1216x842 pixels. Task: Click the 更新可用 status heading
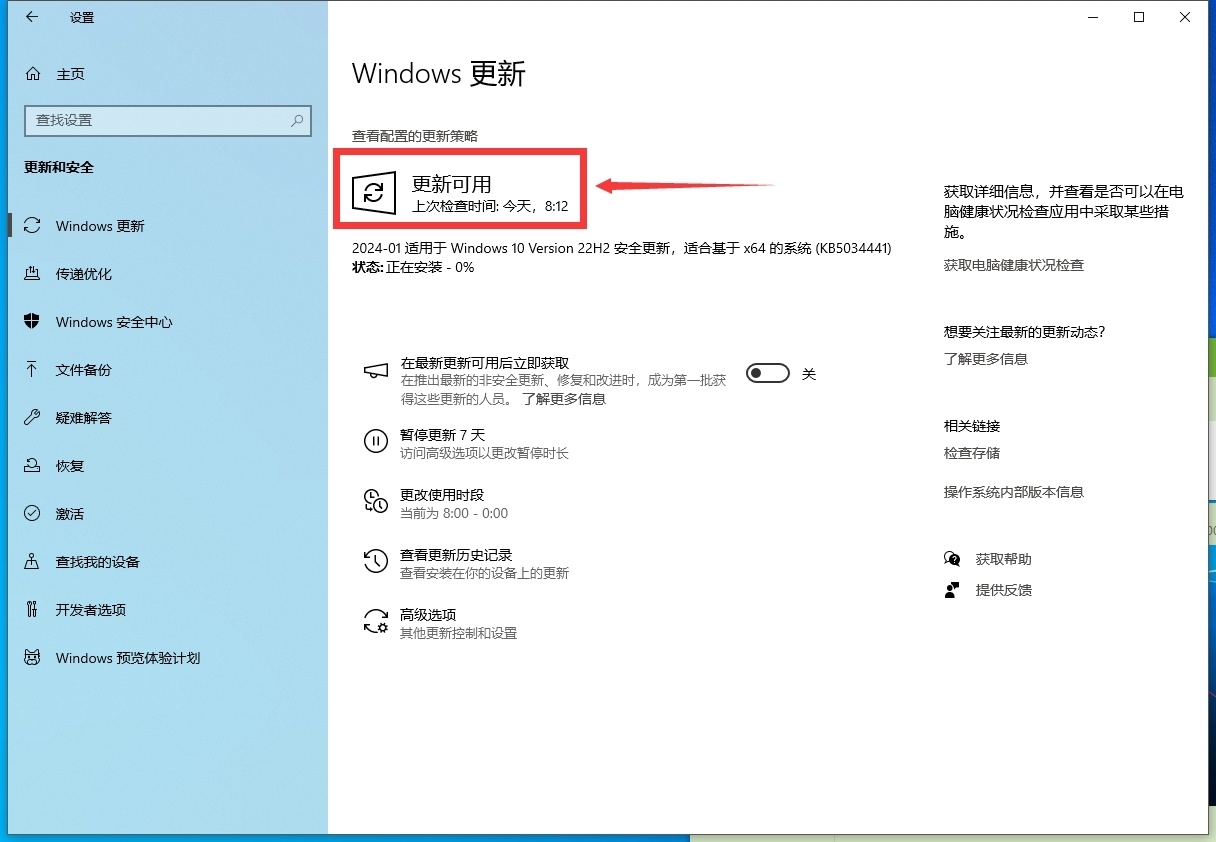coord(452,184)
